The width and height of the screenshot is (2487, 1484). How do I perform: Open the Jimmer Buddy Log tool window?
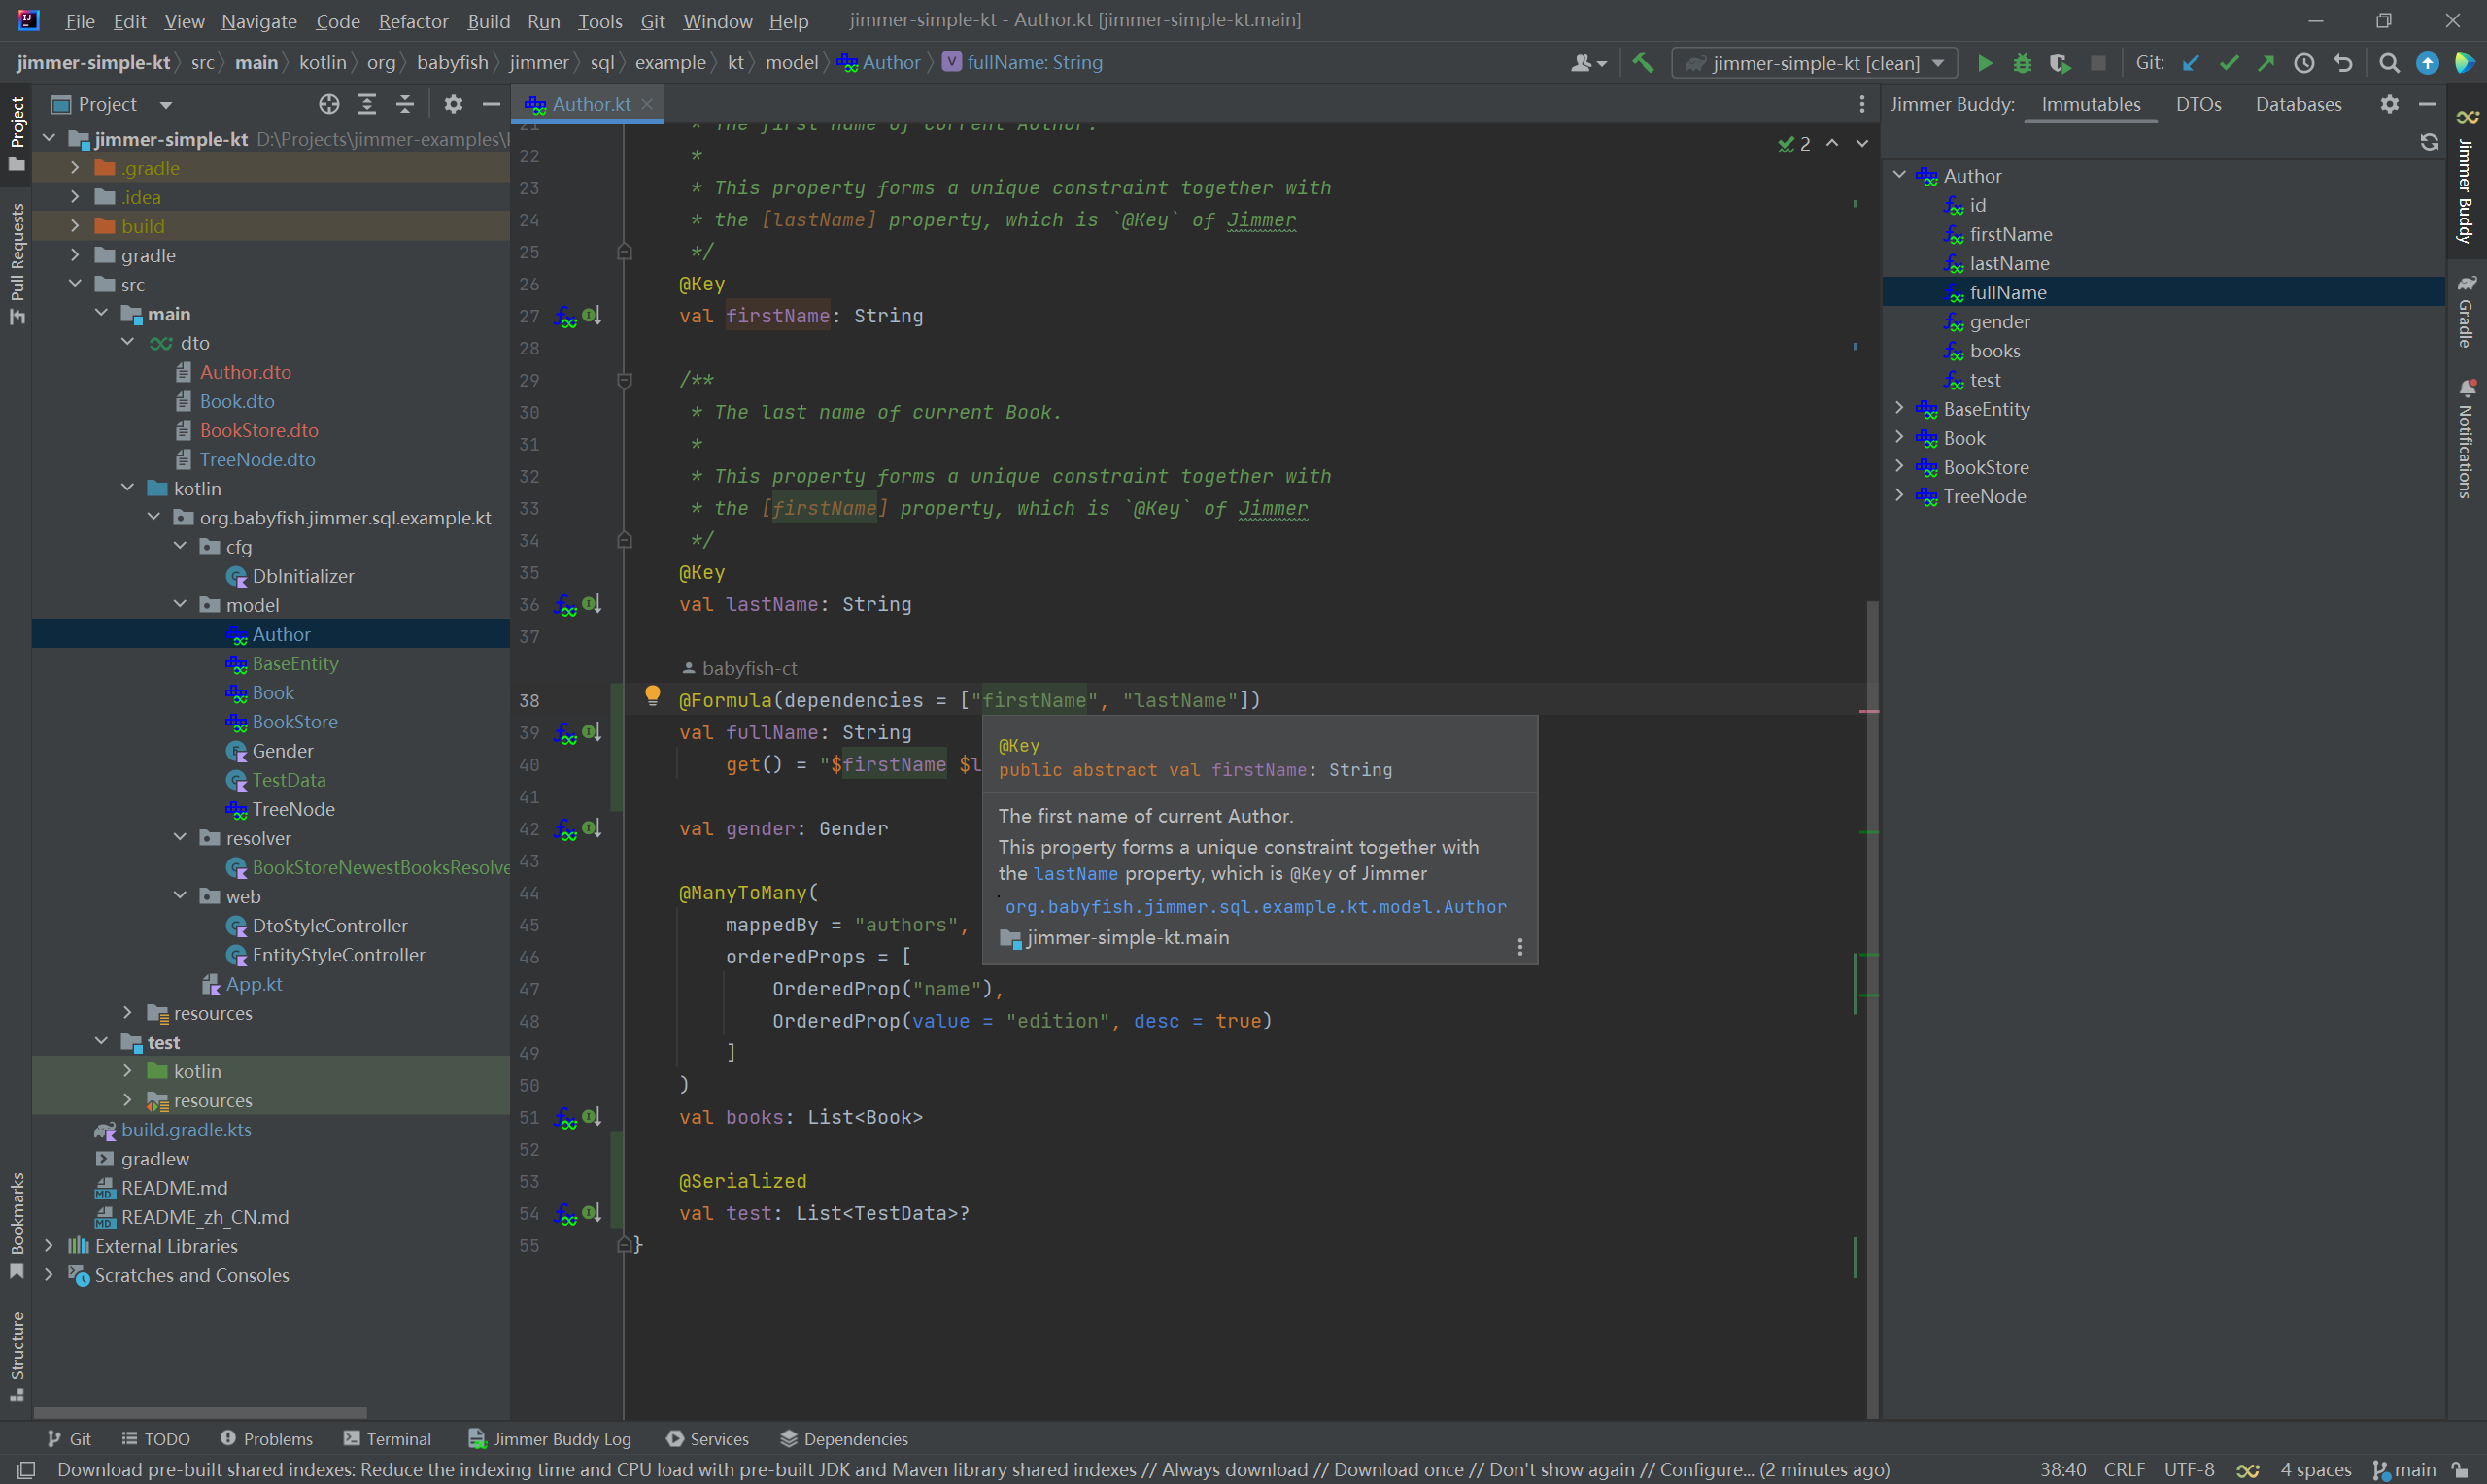point(550,1438)
